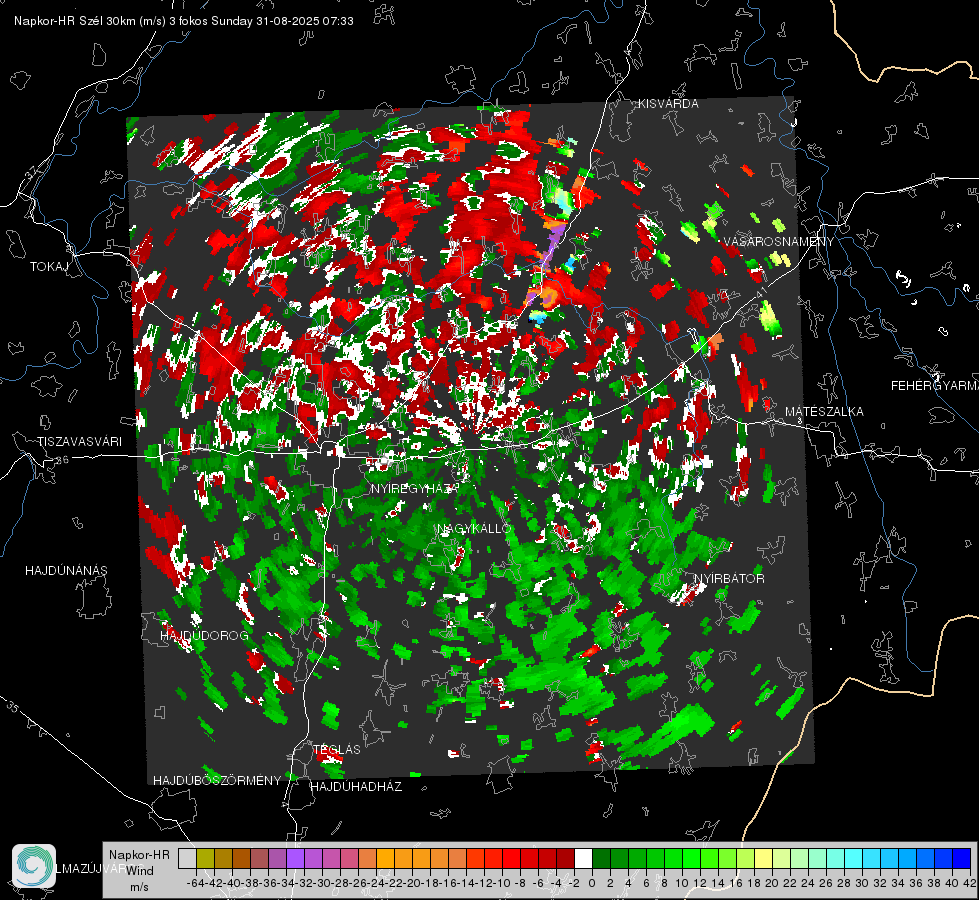Image resolution: width=979 pixels, height=900 pixels.
Task: Click the m/s unit label in legend
Action: [139, 887]
